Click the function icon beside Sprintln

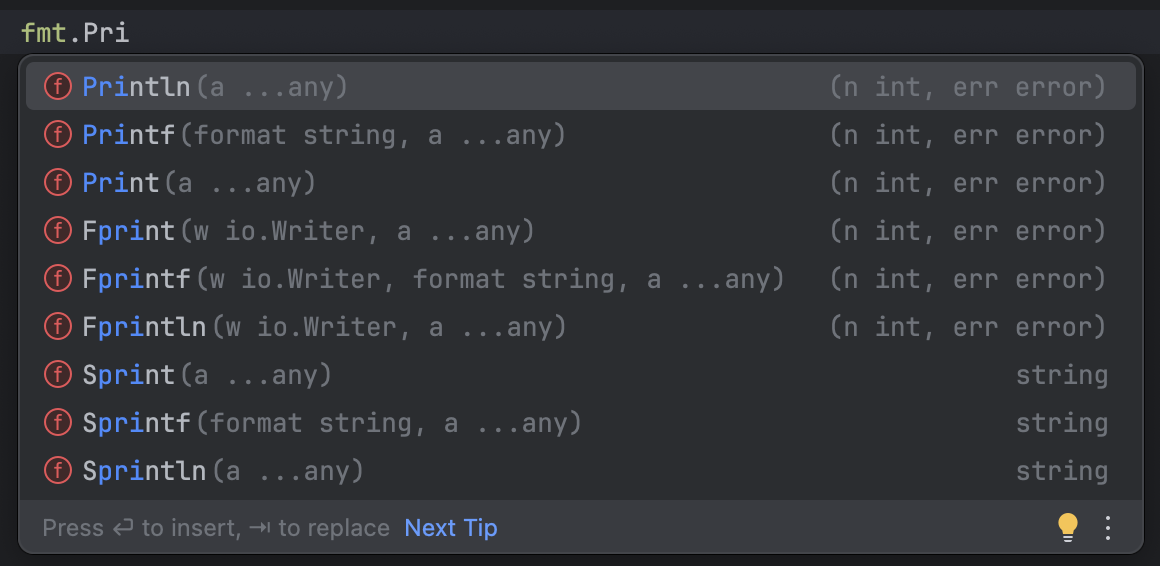pos(58,471)
